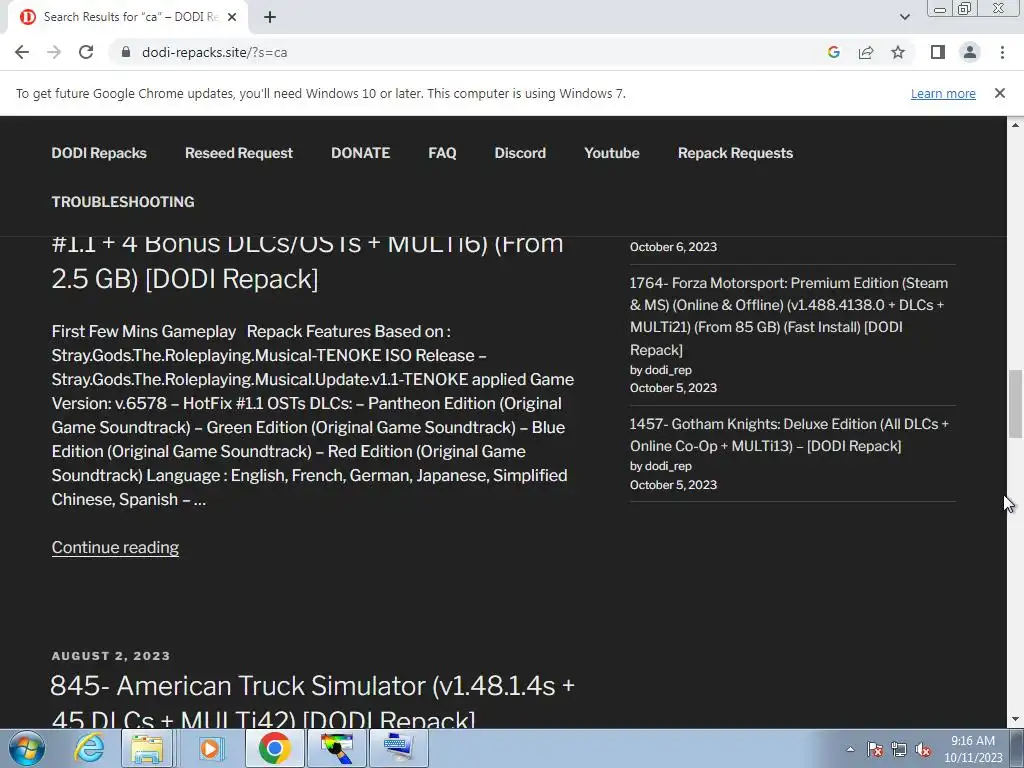
Task: Open the Chrome profile avatar
Action: point(970,52)
